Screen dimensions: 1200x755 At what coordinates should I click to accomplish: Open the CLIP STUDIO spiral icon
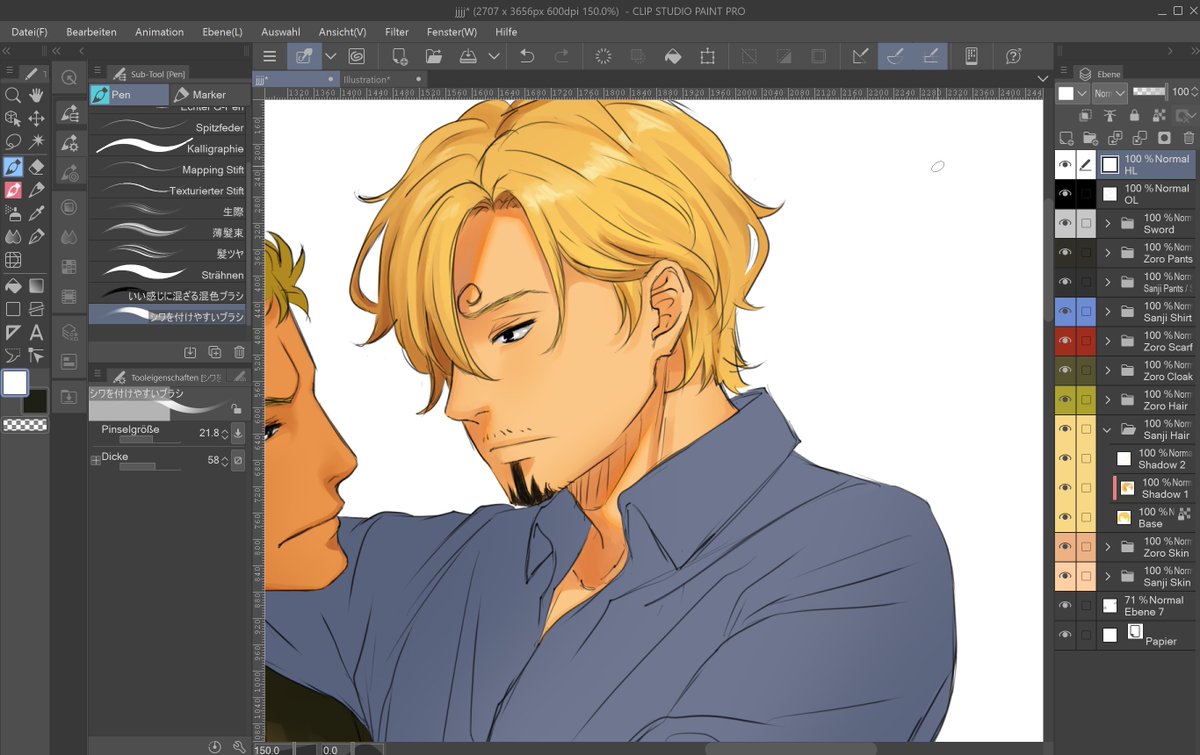click(x=357, y=56)
